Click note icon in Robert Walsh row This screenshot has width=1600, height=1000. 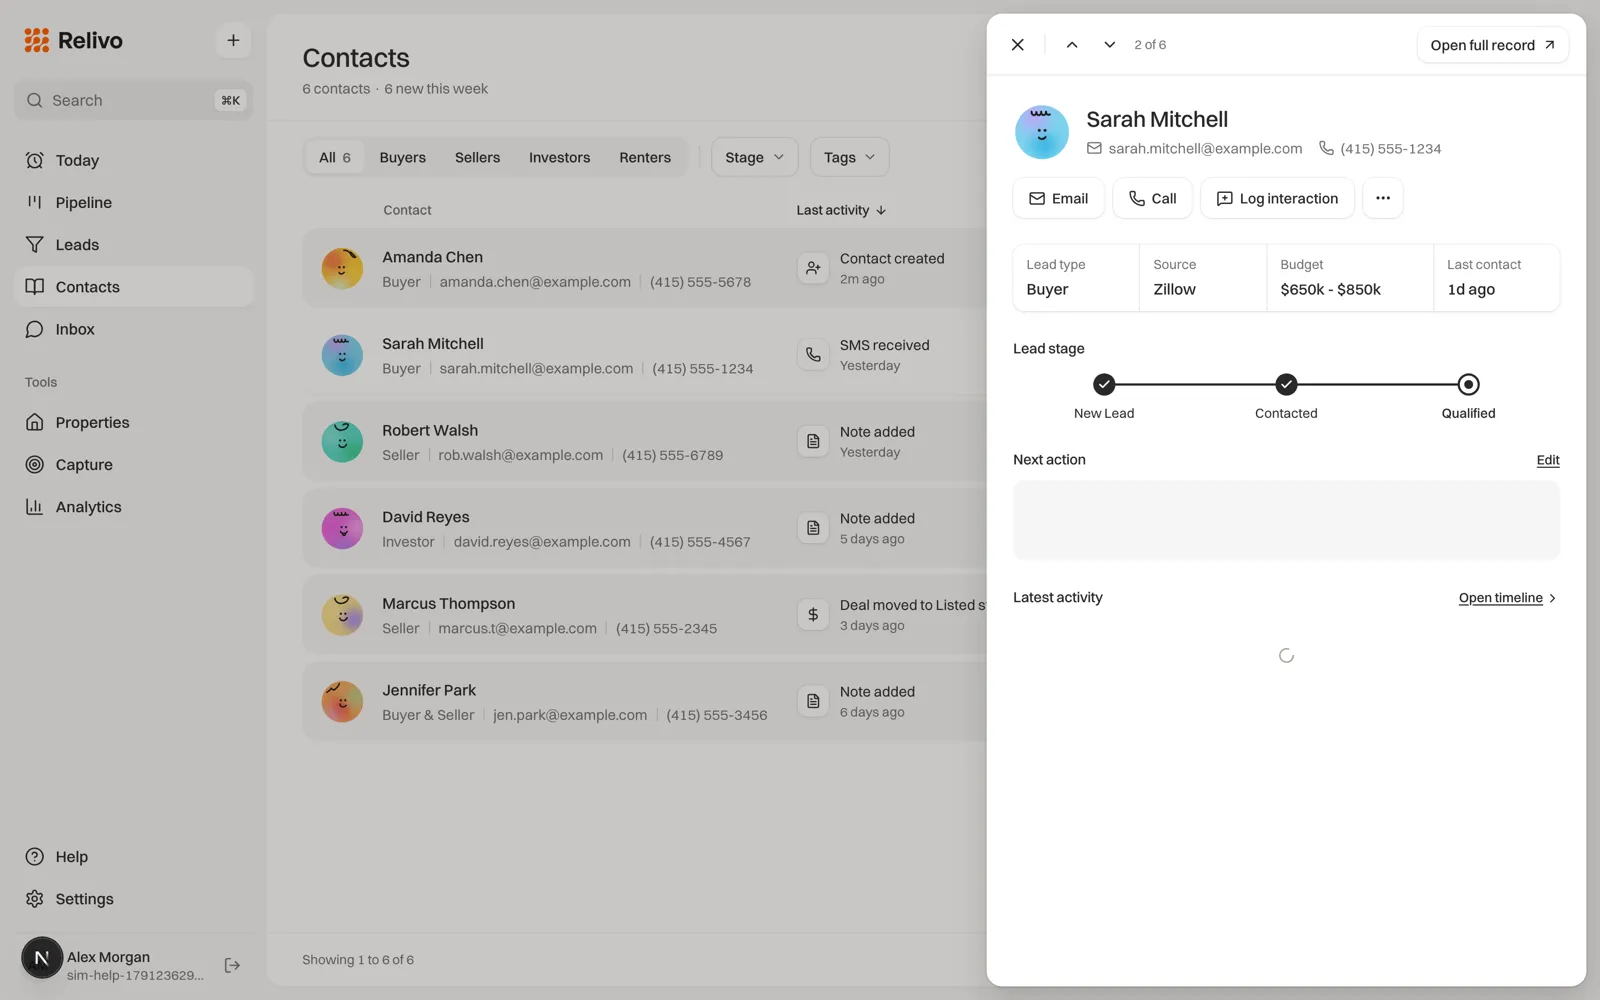(813, 441)
